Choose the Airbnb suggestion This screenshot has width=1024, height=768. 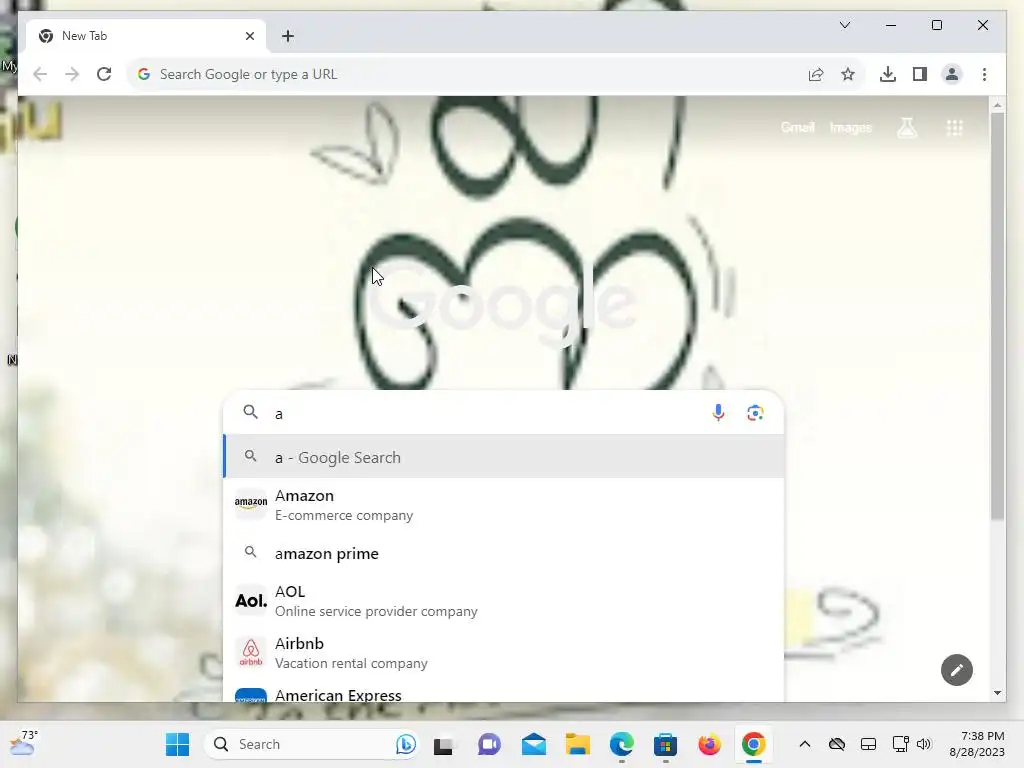click(x=504, y=653)
